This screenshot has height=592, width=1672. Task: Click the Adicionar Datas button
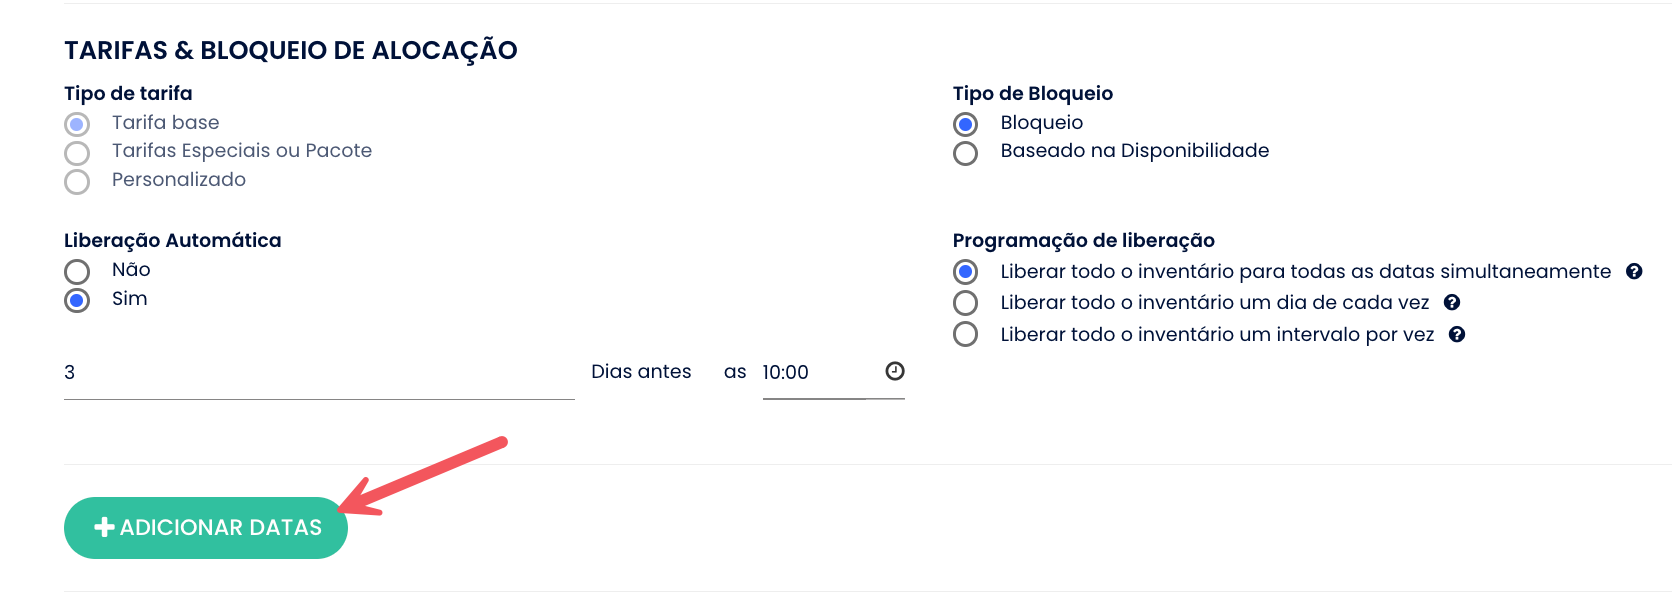click(x=206, y=527)
